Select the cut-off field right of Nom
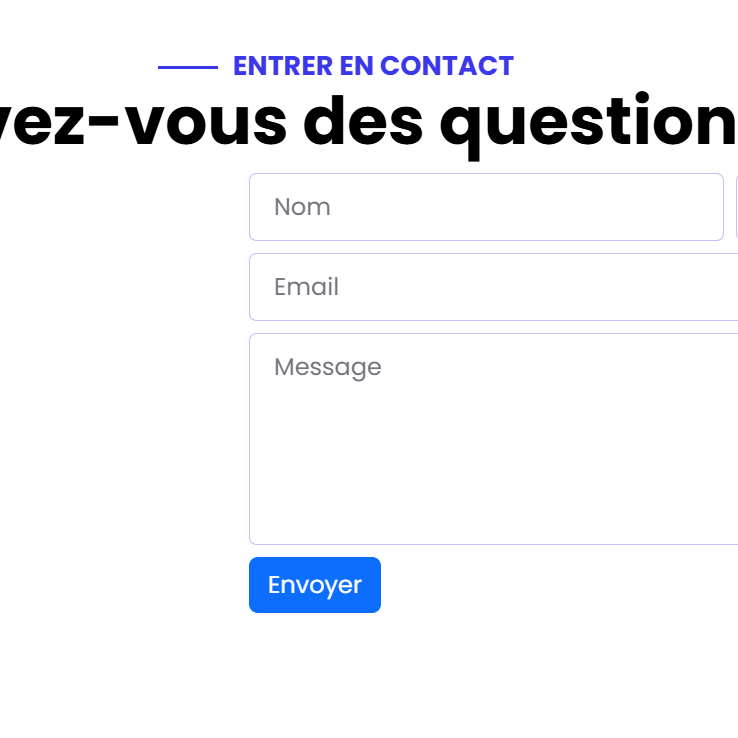Image resolution: width=738 pixels, height=738 pixels. 736,207
